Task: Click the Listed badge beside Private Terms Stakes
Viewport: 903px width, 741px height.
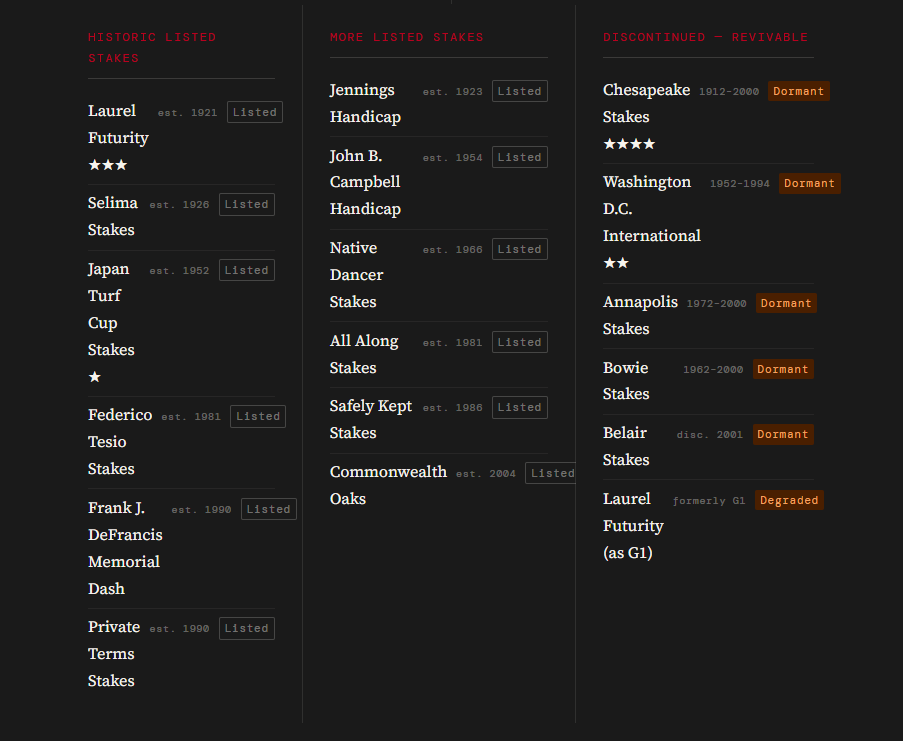Action: tap(246, 628)
